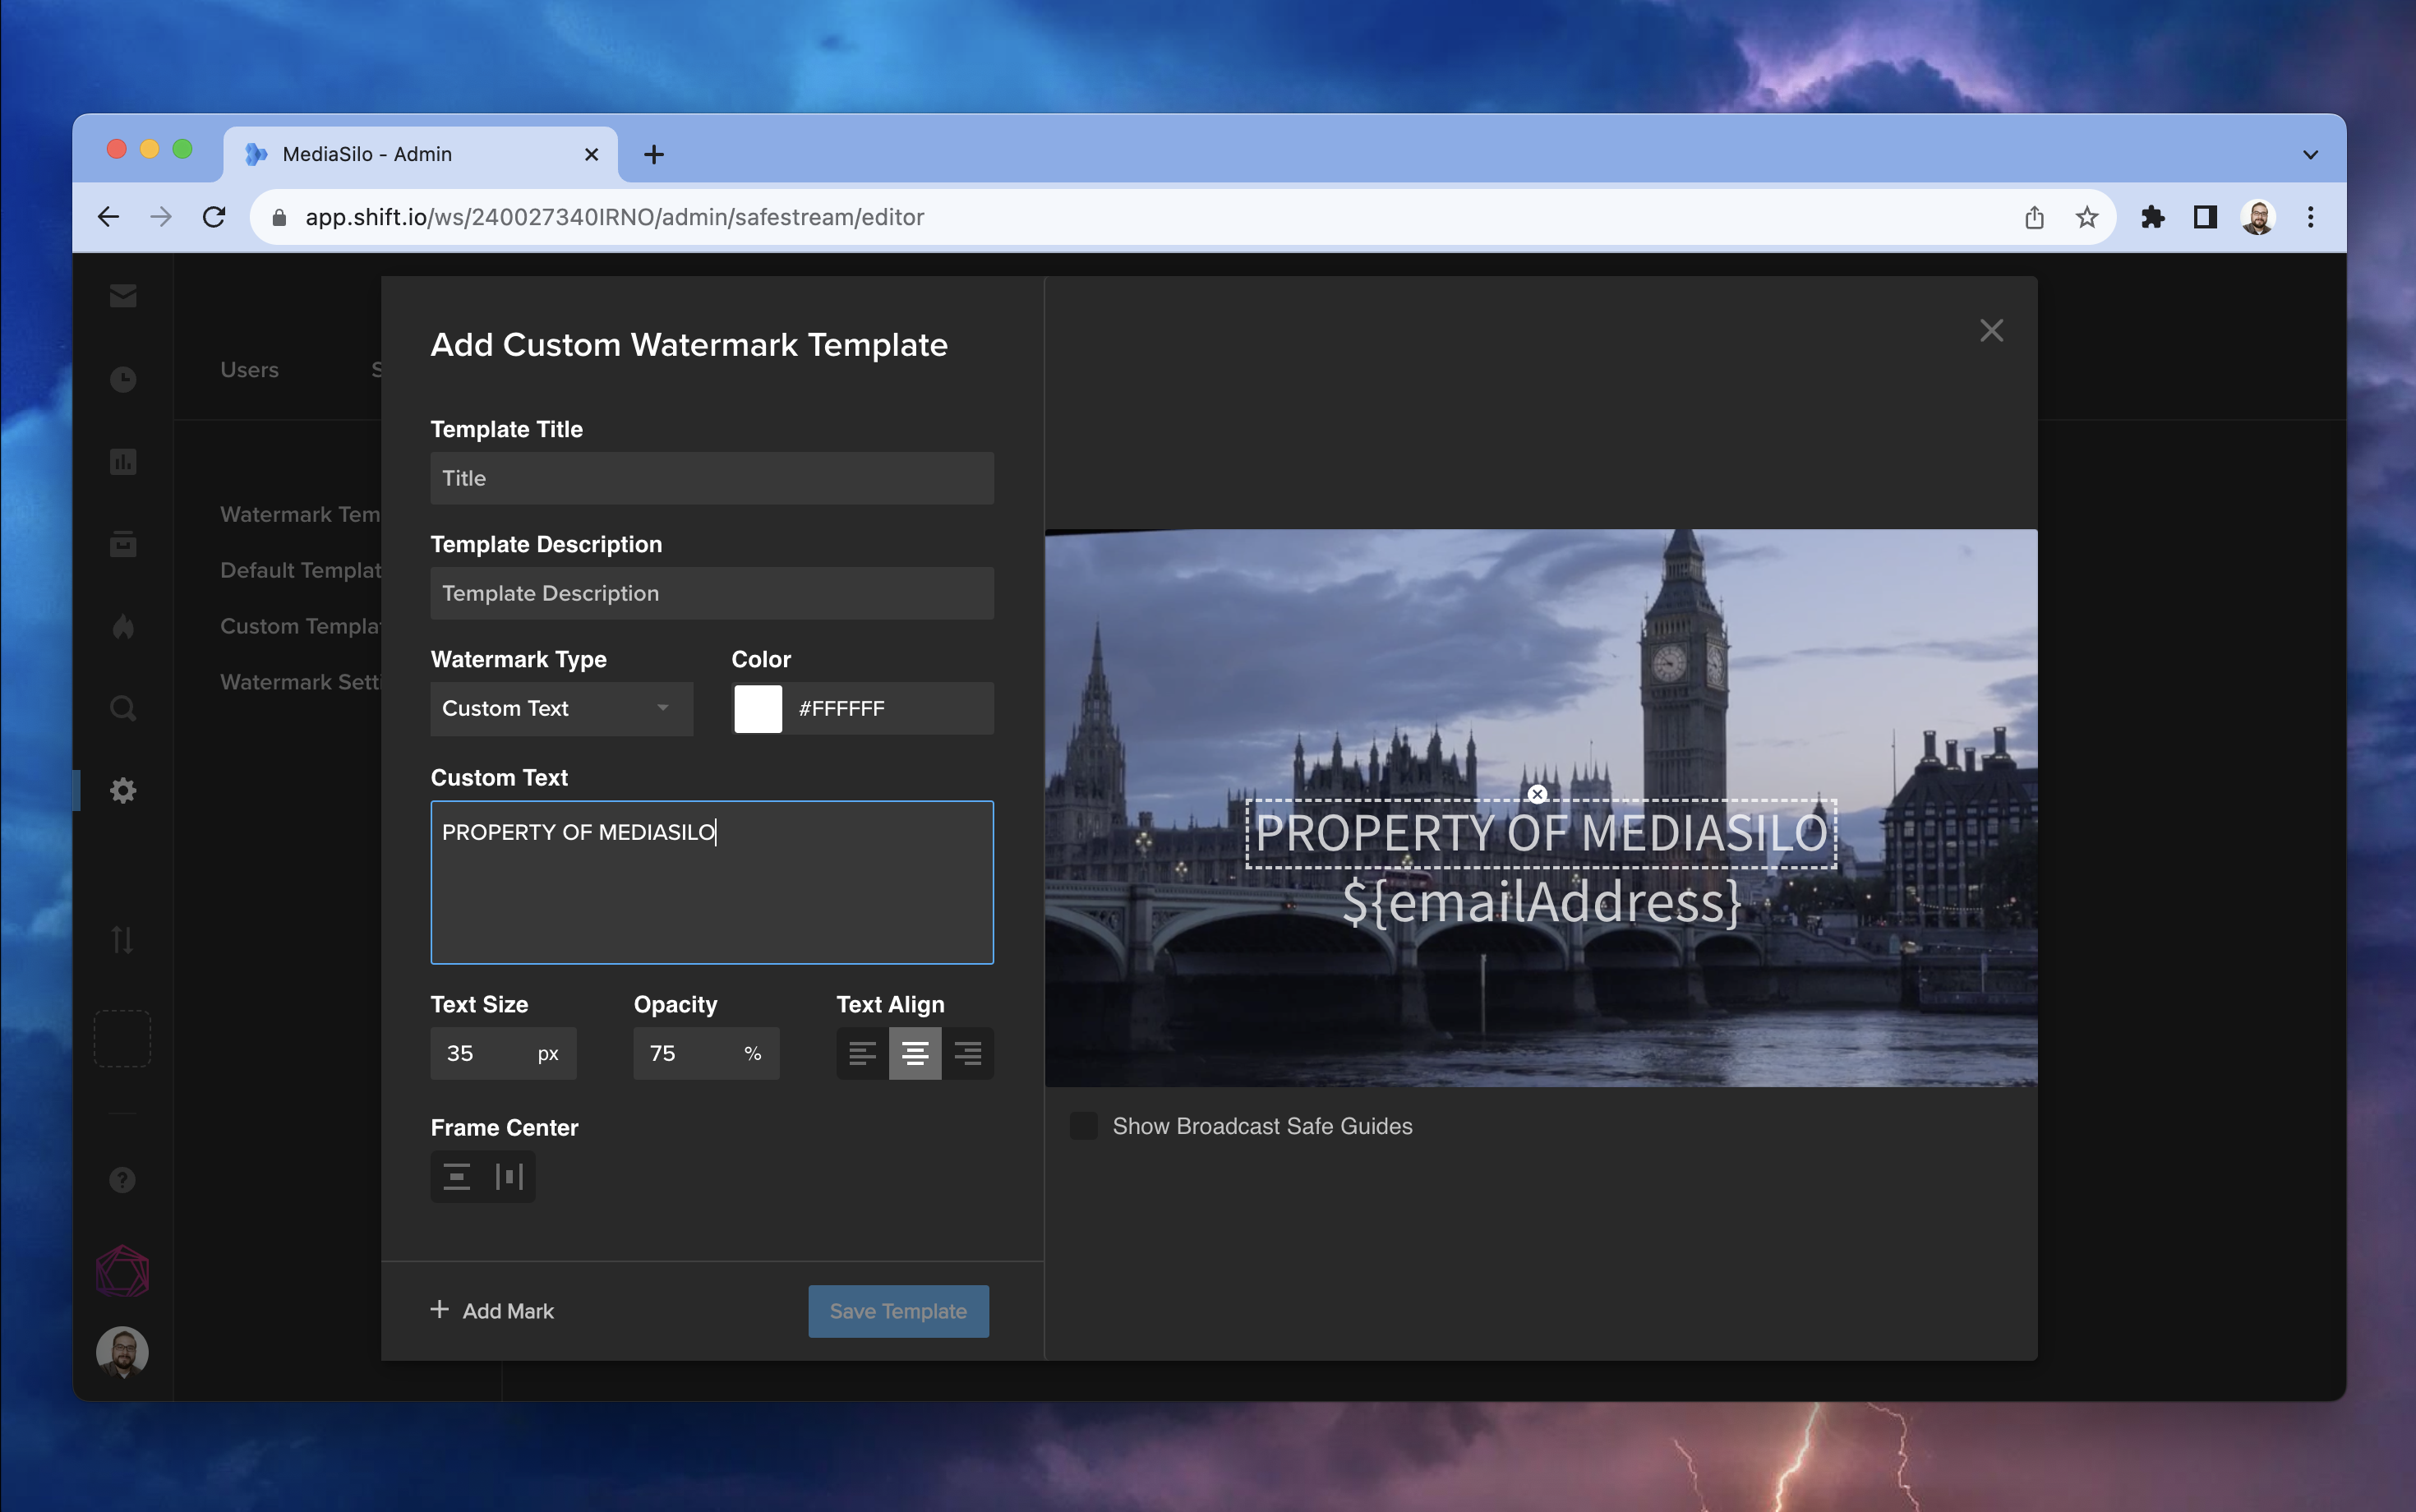Image resolution: width=2416 pixels, height=1512 pixels.
Task: Click the Save Template button
Action: pyautogui.click(x=898, y=1311)
